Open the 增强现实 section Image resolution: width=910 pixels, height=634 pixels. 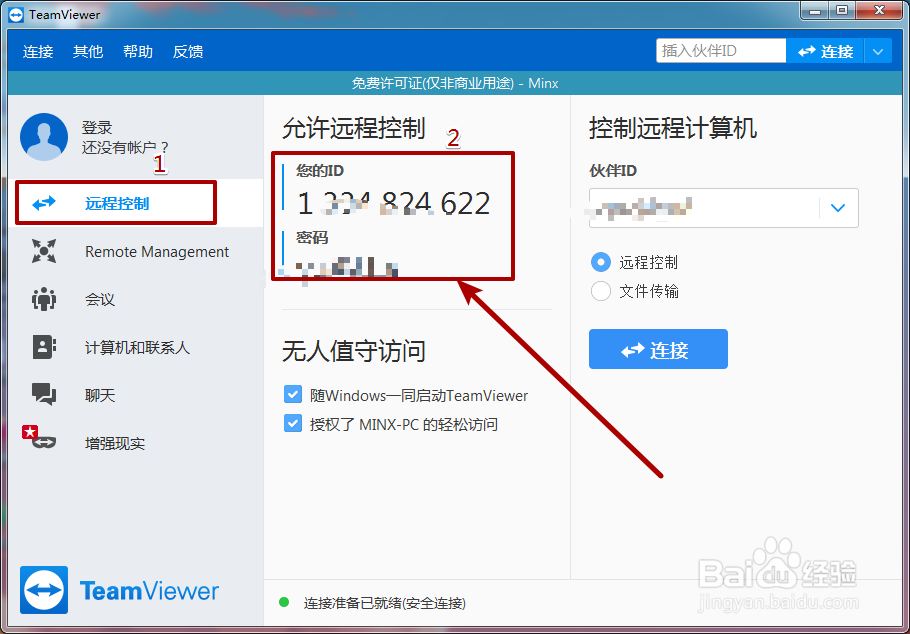click(x=136, y=444)
